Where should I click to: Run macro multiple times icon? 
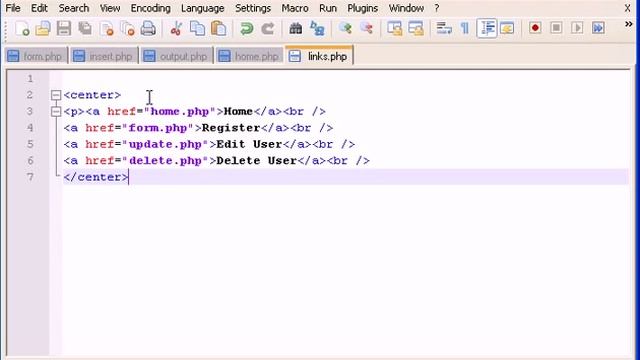point(598,28)
